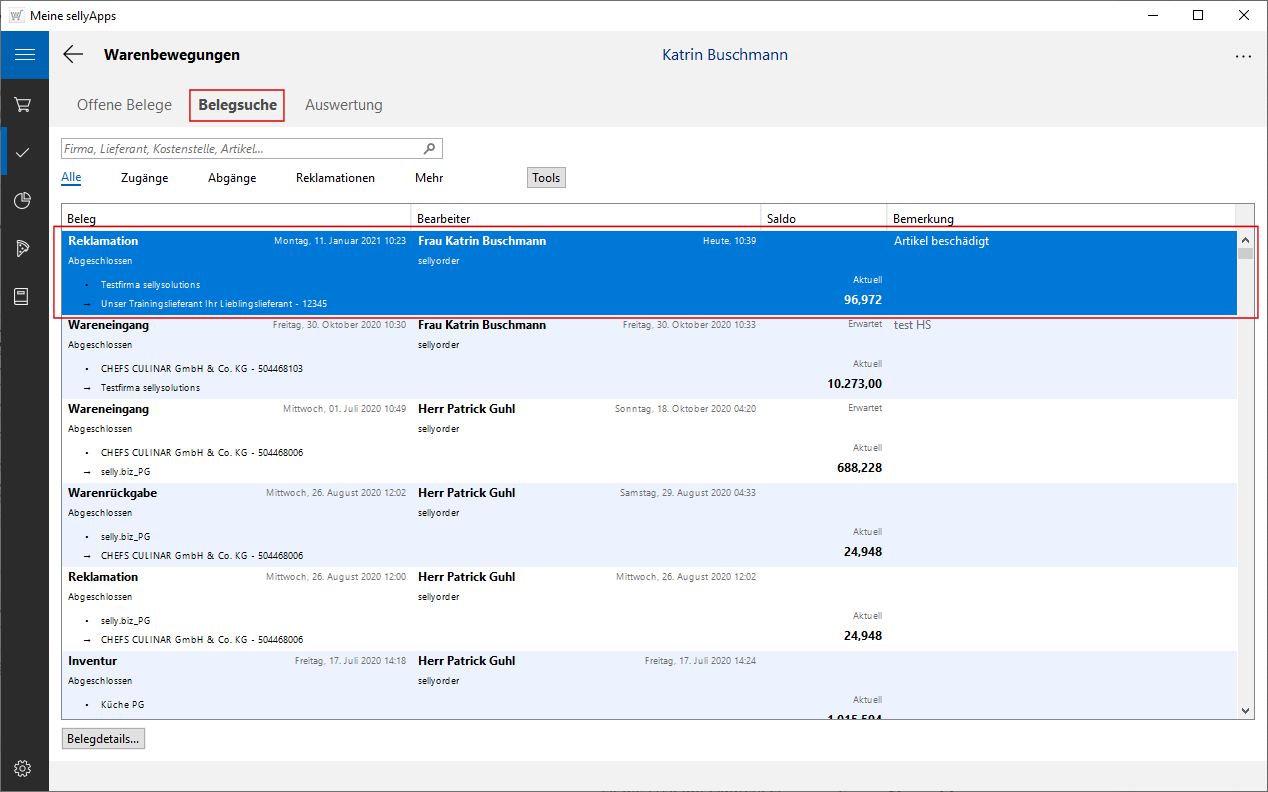Click the search magnifier icon
Viewport: 1268px width, 792px height.
click(429, 149)
